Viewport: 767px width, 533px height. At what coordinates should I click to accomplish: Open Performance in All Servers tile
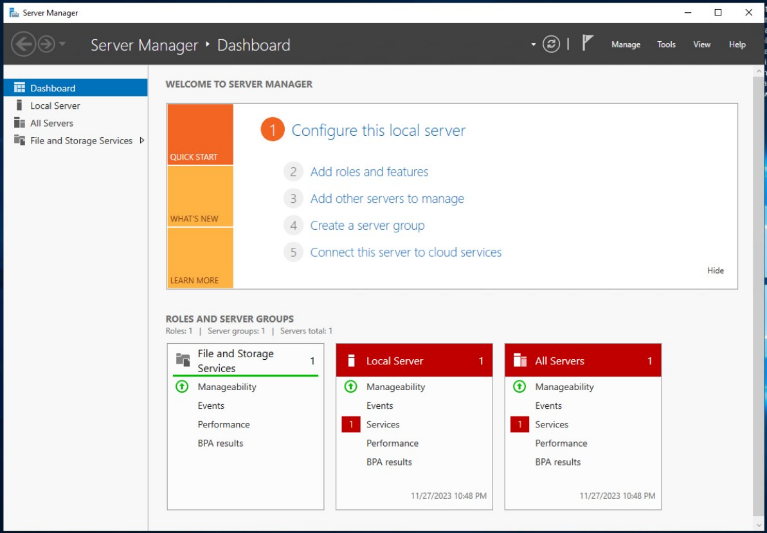pyautogui.click(x=561, y=444)
